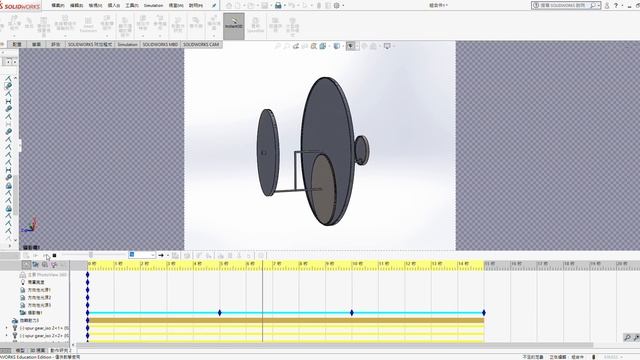Click Spring icon in motion toolbar

coord(230,256)
